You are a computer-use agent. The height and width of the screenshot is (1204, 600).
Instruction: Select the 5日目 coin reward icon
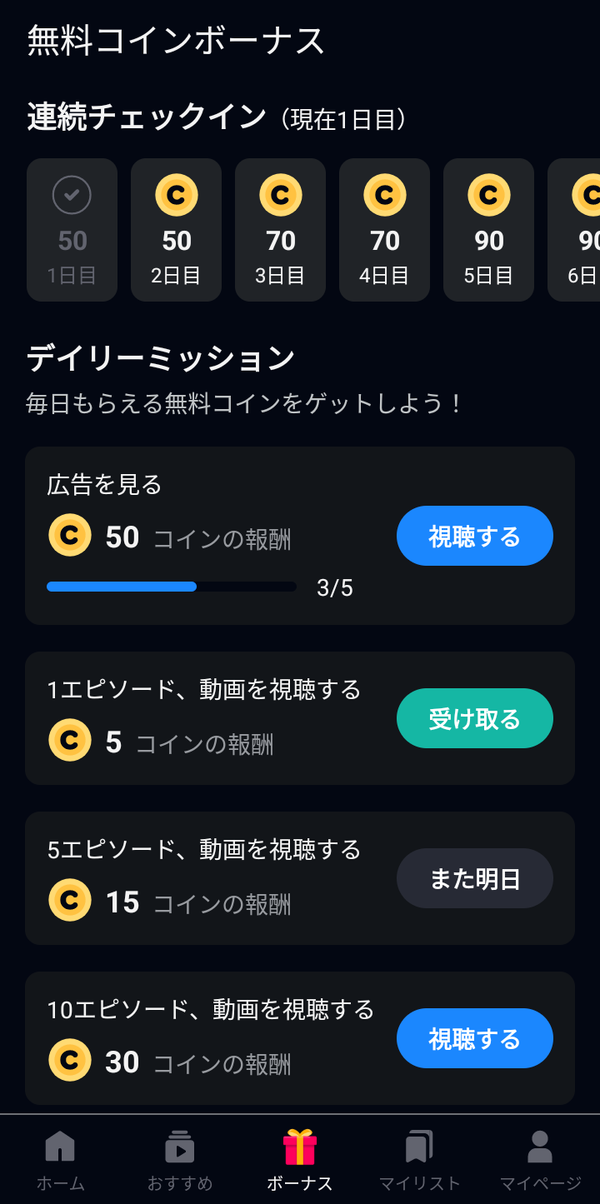pyautogui.click(x=488, y=195)
